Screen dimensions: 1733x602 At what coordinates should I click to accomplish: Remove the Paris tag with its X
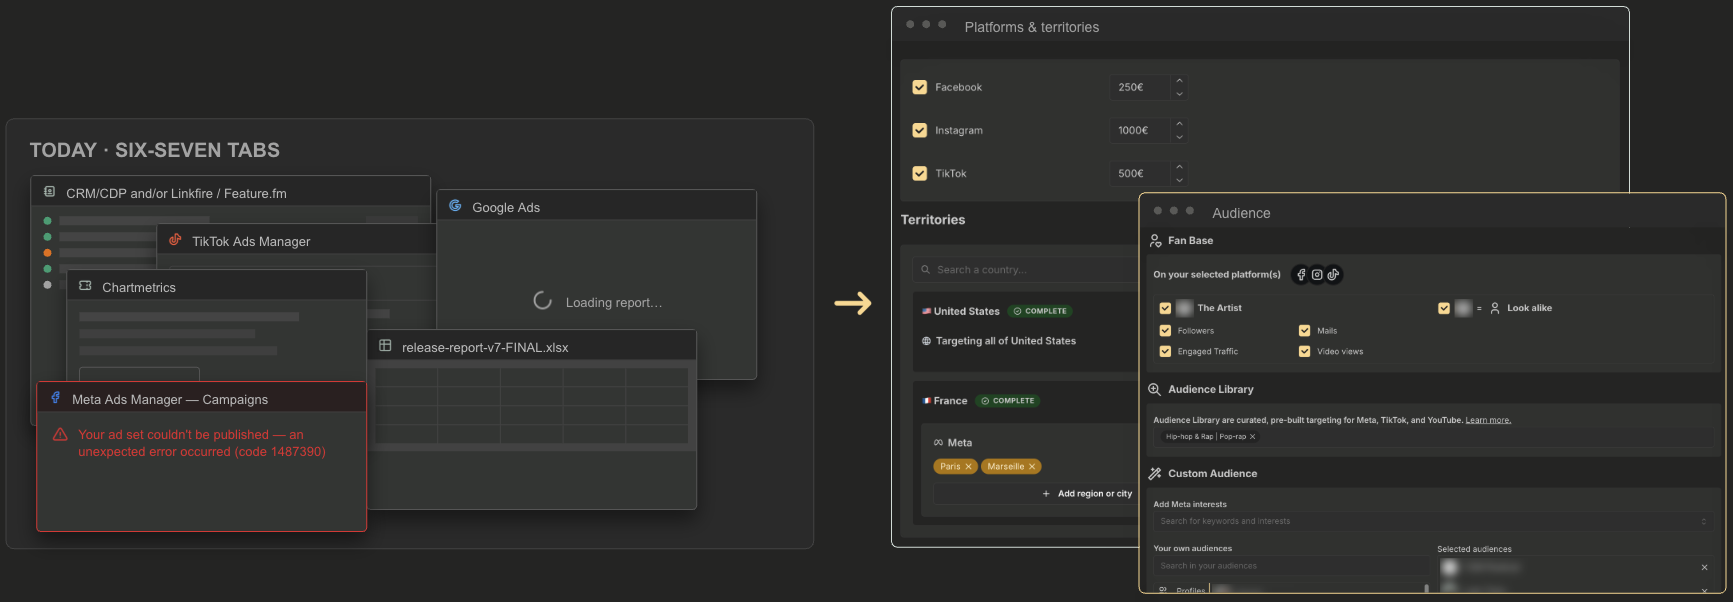(968, 467)
